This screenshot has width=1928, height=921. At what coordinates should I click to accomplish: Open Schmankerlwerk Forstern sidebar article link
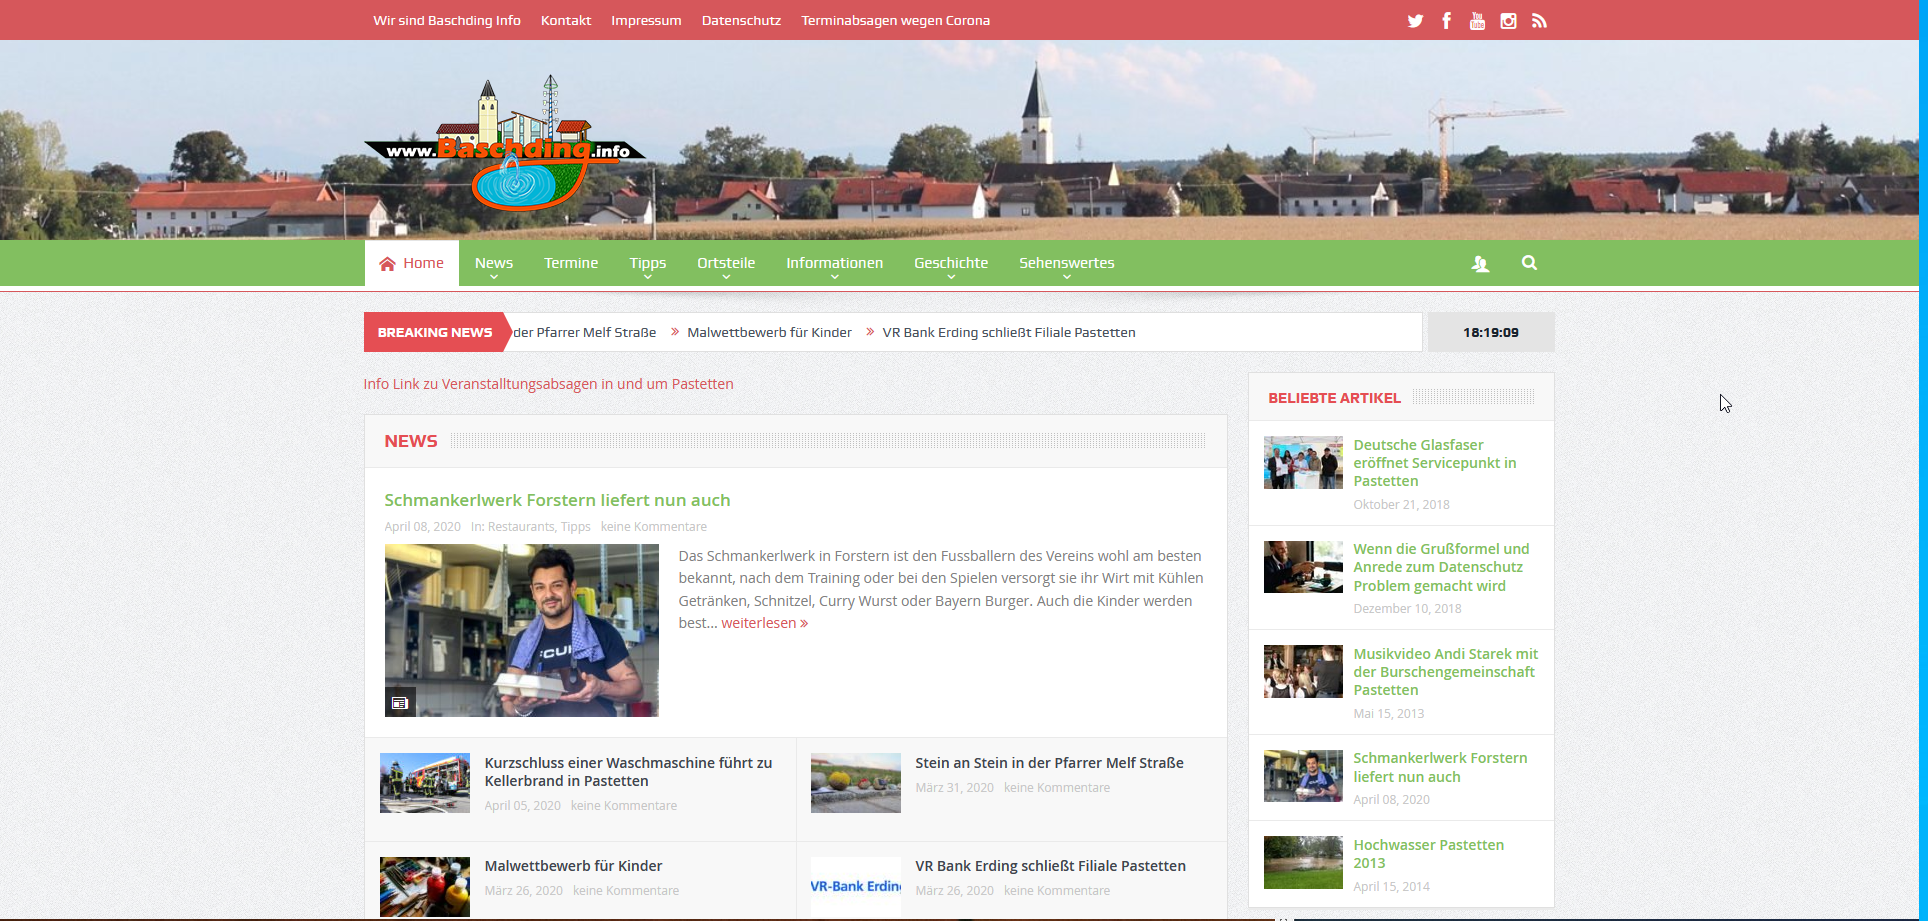click(1440, 767)
